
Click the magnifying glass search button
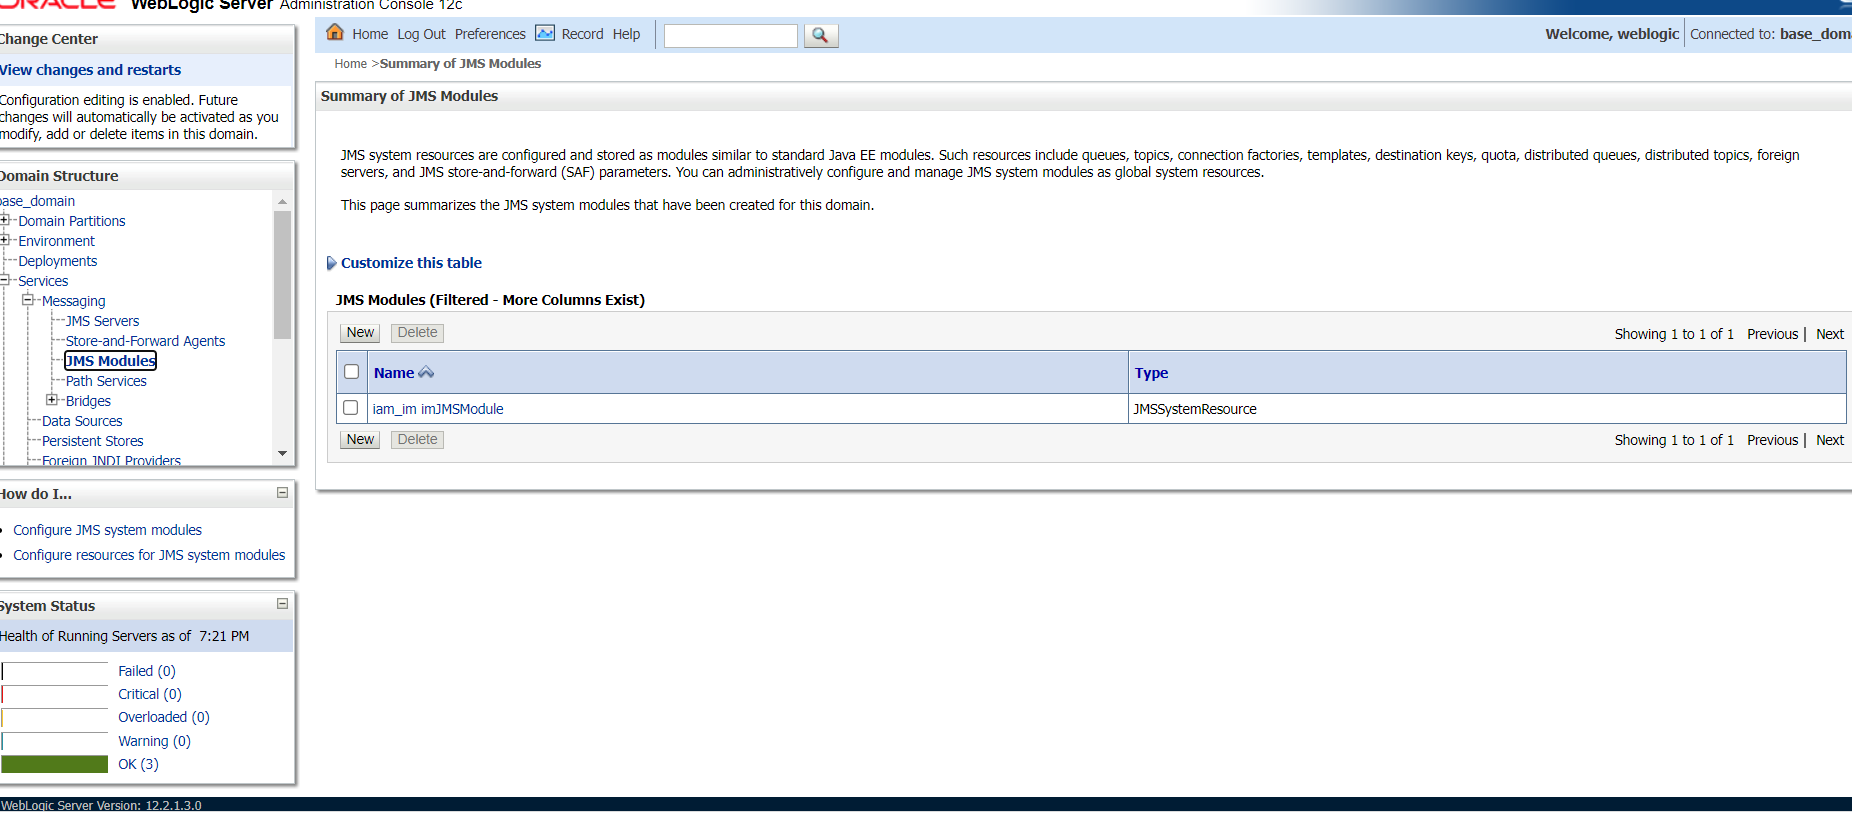point(820,36)
